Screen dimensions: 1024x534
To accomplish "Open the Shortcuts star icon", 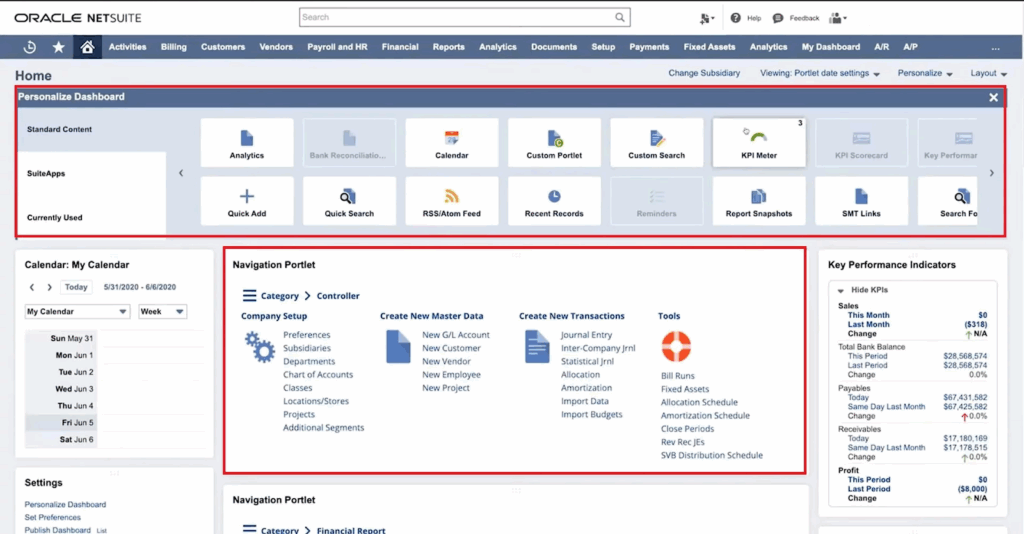I will 58,47.
